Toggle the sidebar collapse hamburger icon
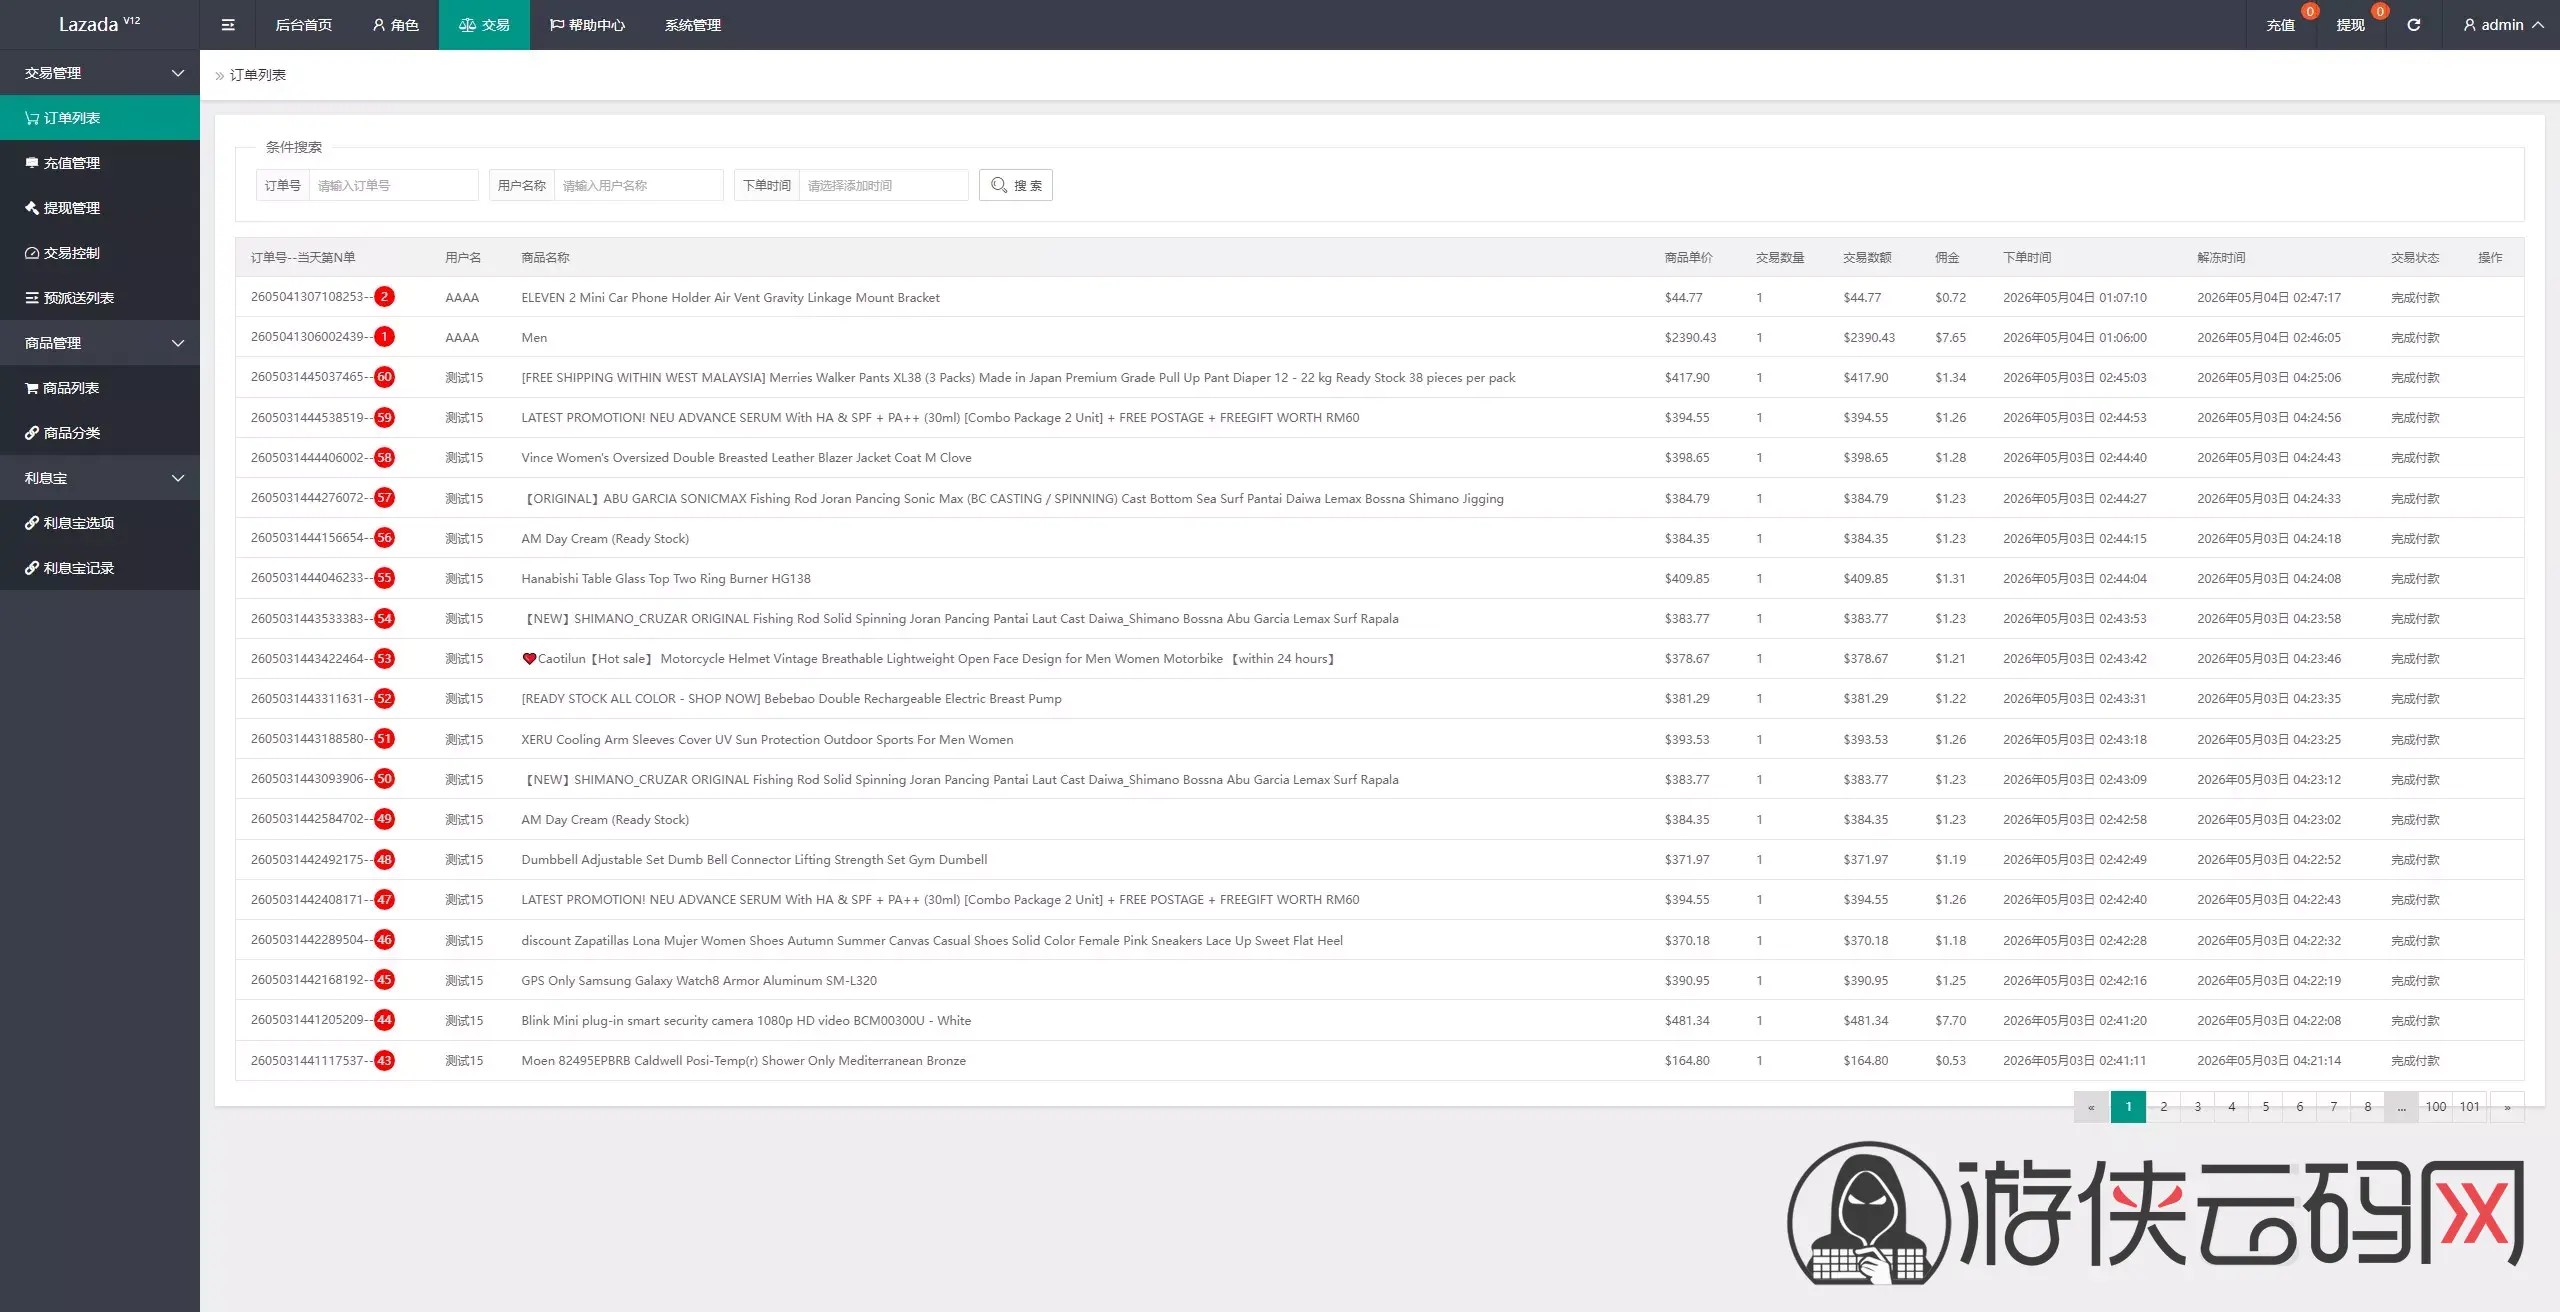This screenshot has height=1312, width=2560. tap(228, 25)
